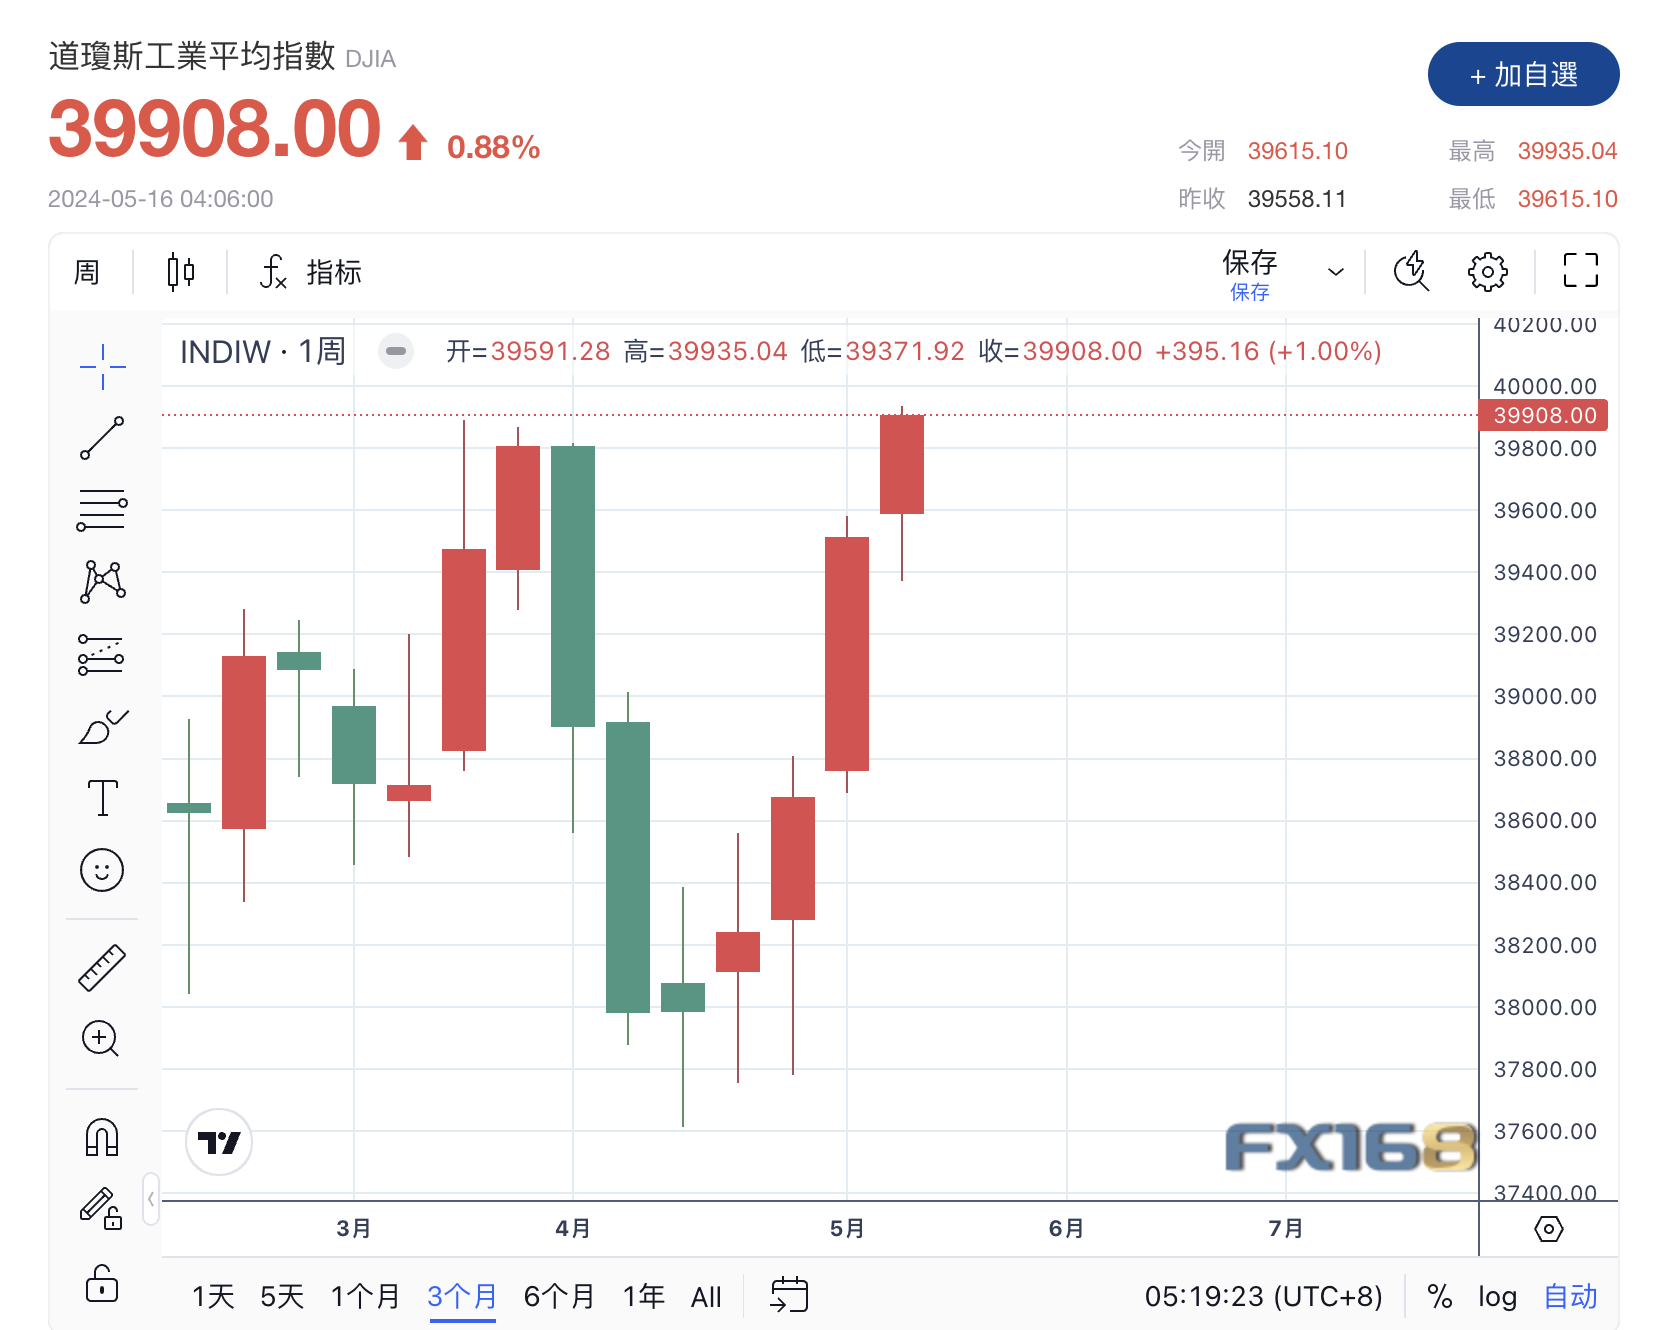Click the 加自選 add to watchlist button
The width and height of the screenshot is (1656, 1330).
tap(1523, 75)
